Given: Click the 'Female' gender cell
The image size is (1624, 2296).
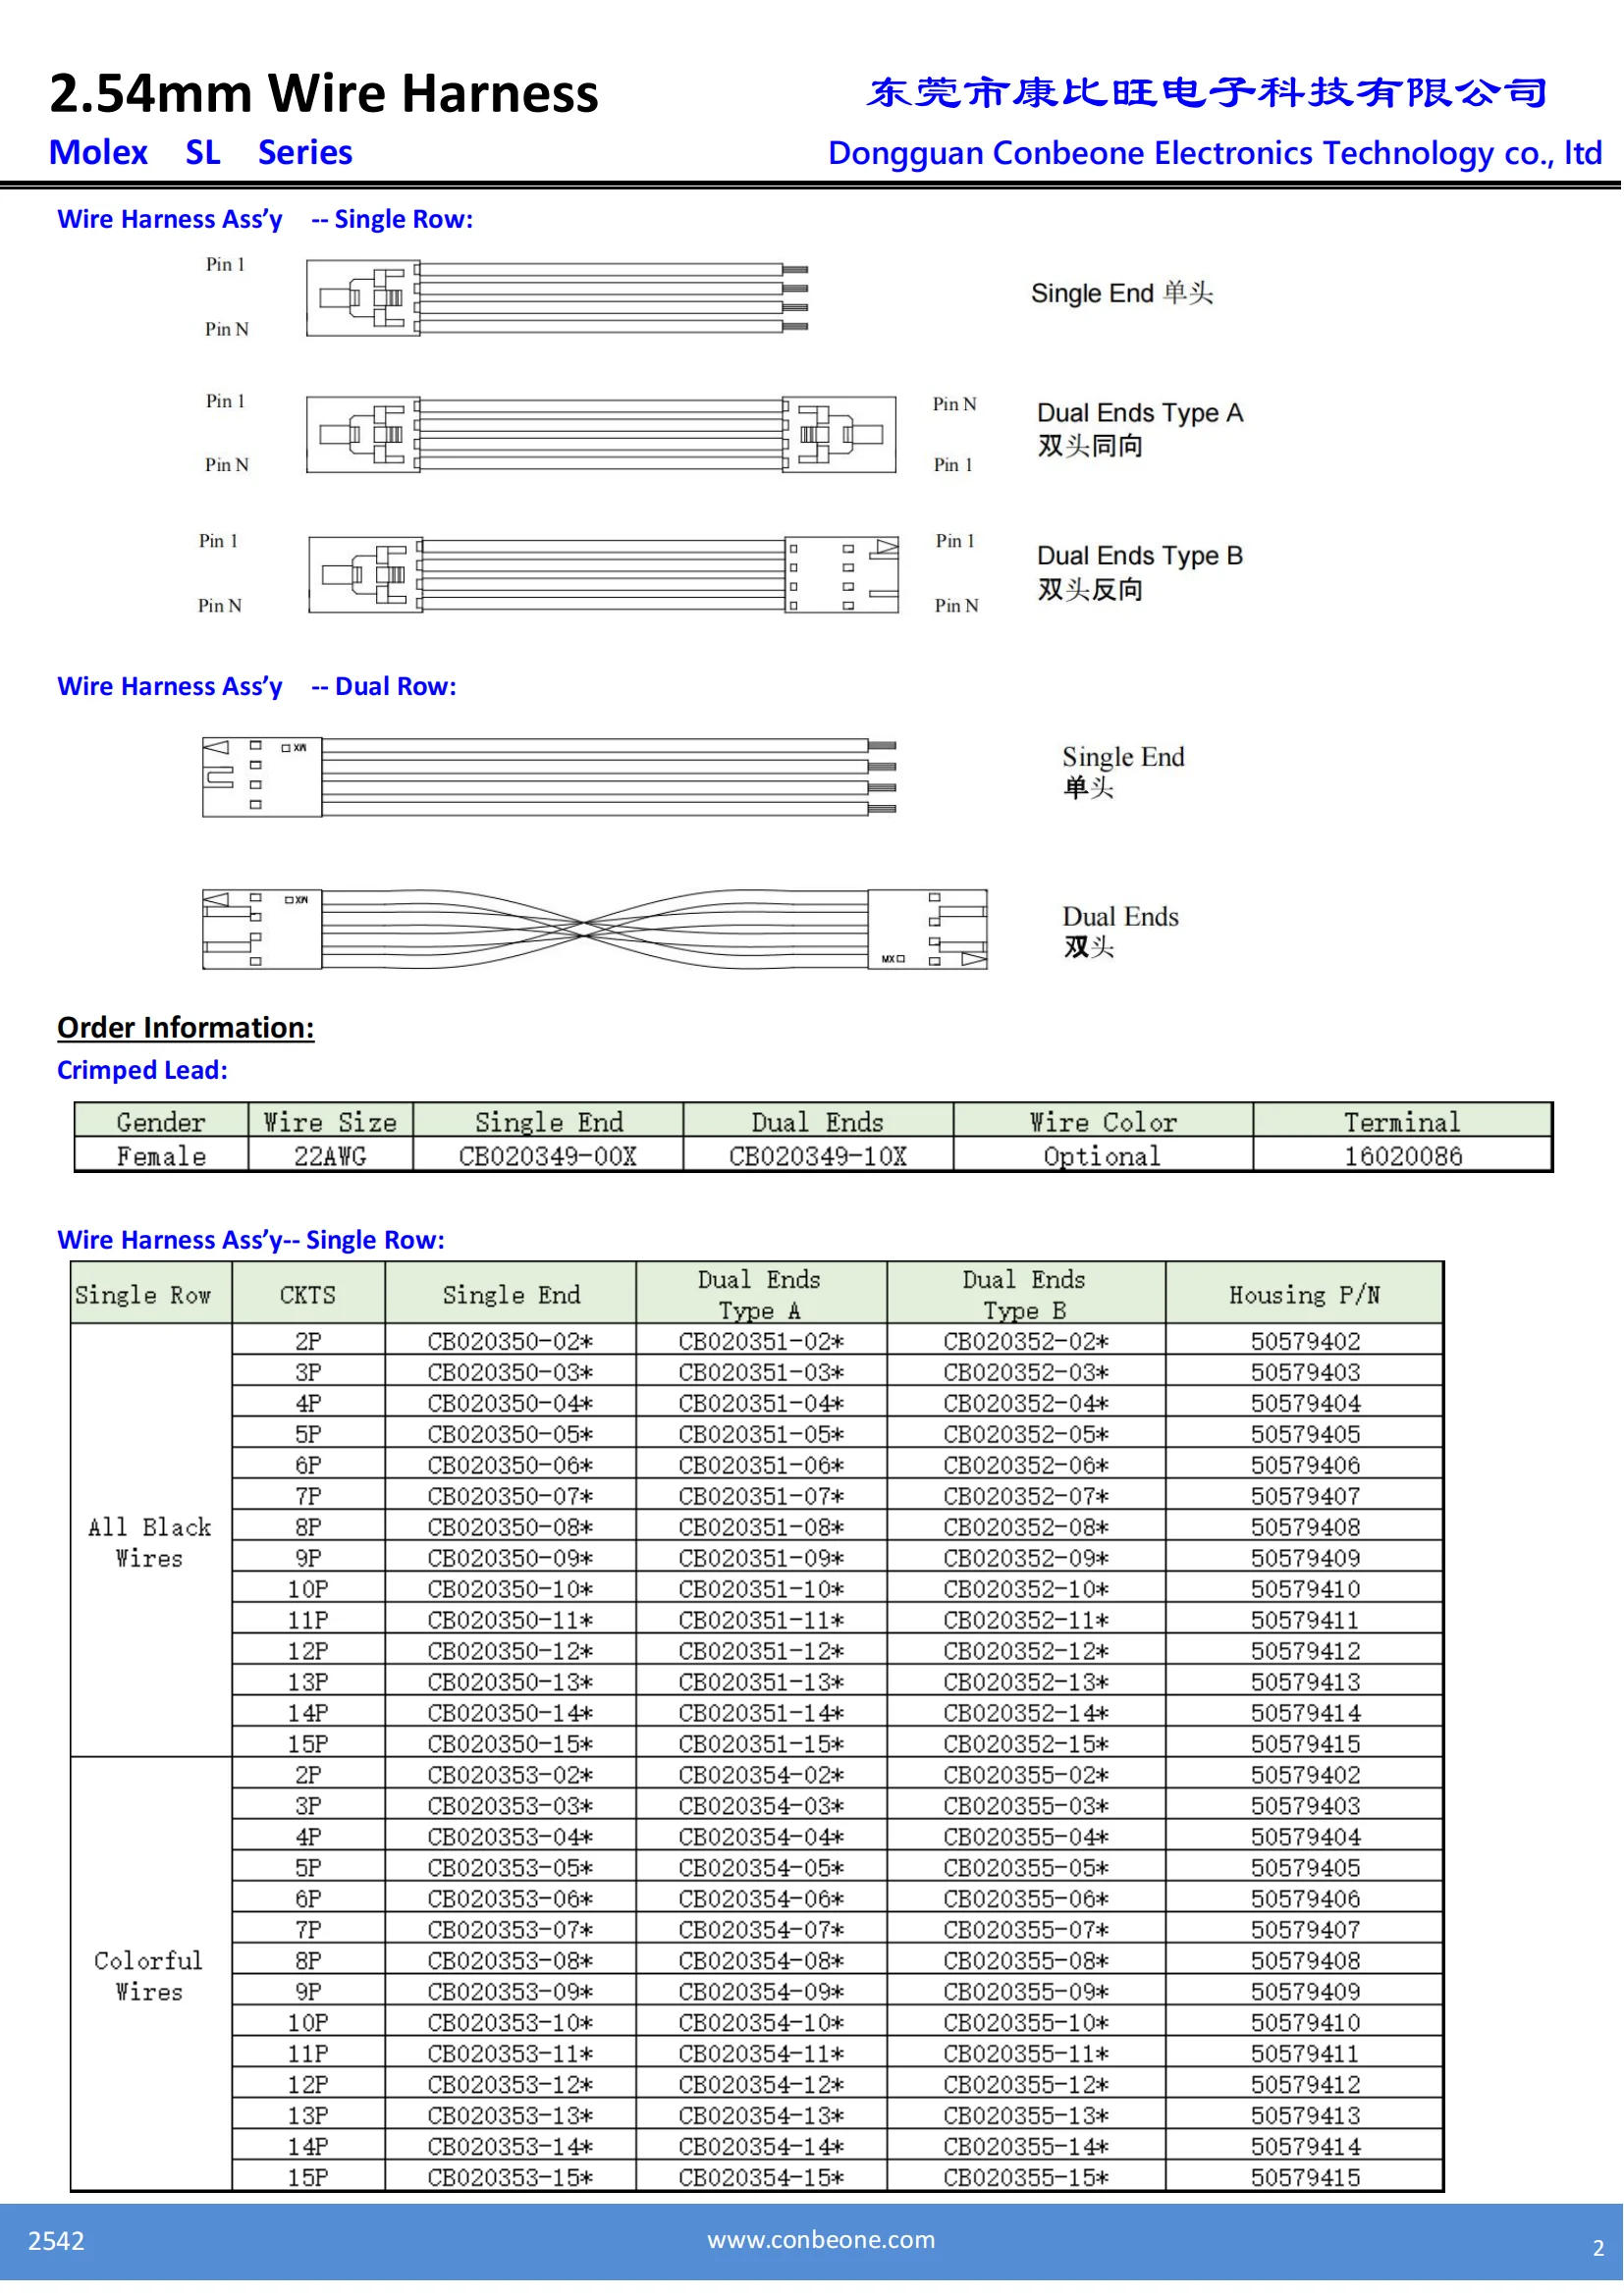Looking at the screenshot, I should click(x=161, y=1157).
